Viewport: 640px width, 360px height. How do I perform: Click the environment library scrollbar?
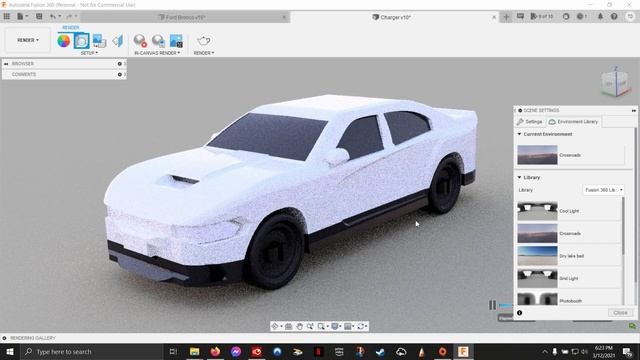623,226
